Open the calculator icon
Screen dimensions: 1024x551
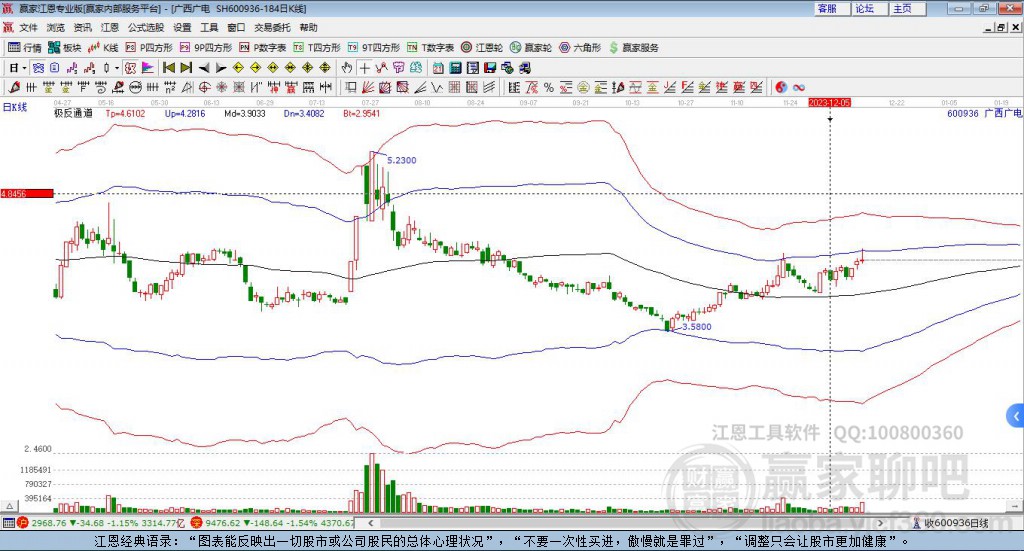455,68
